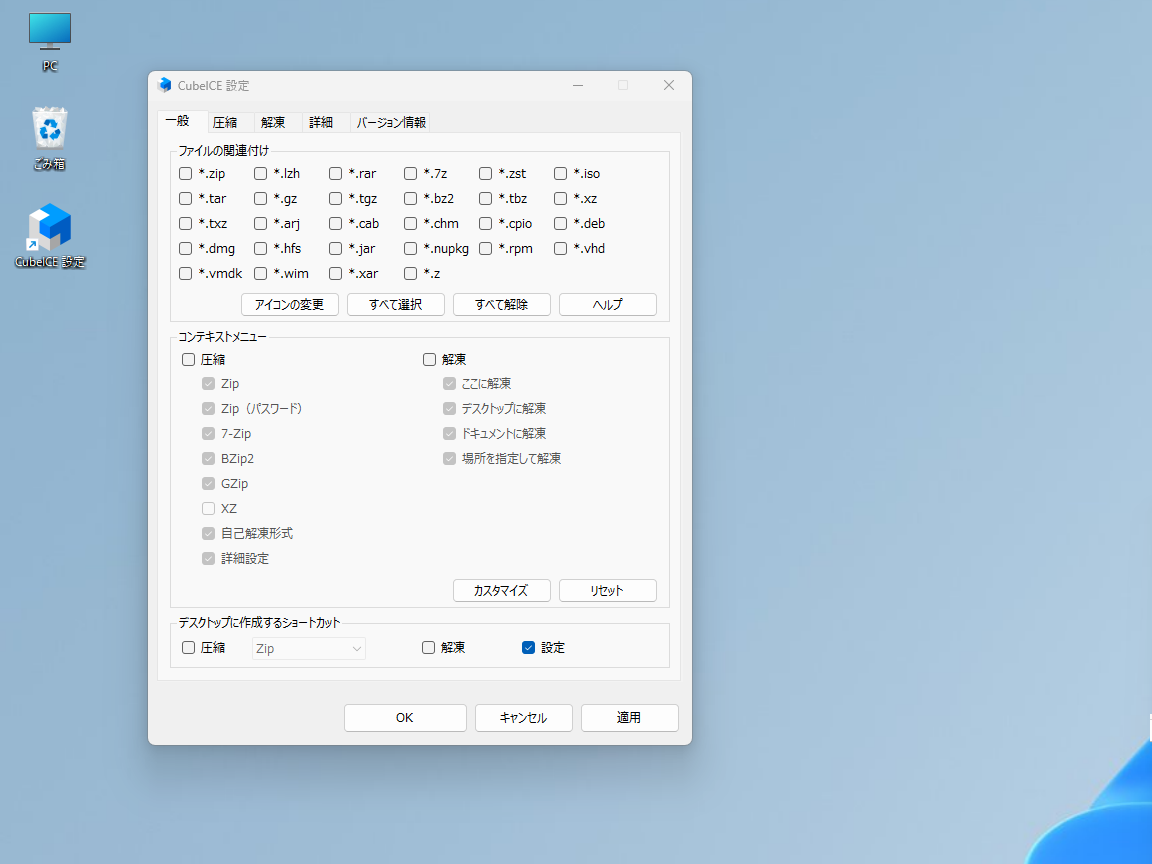This screenshot has width=1152, height=864.
Task: Enable the *.txz checkbox
Action: pyautogui.click(x=185, y=223)
